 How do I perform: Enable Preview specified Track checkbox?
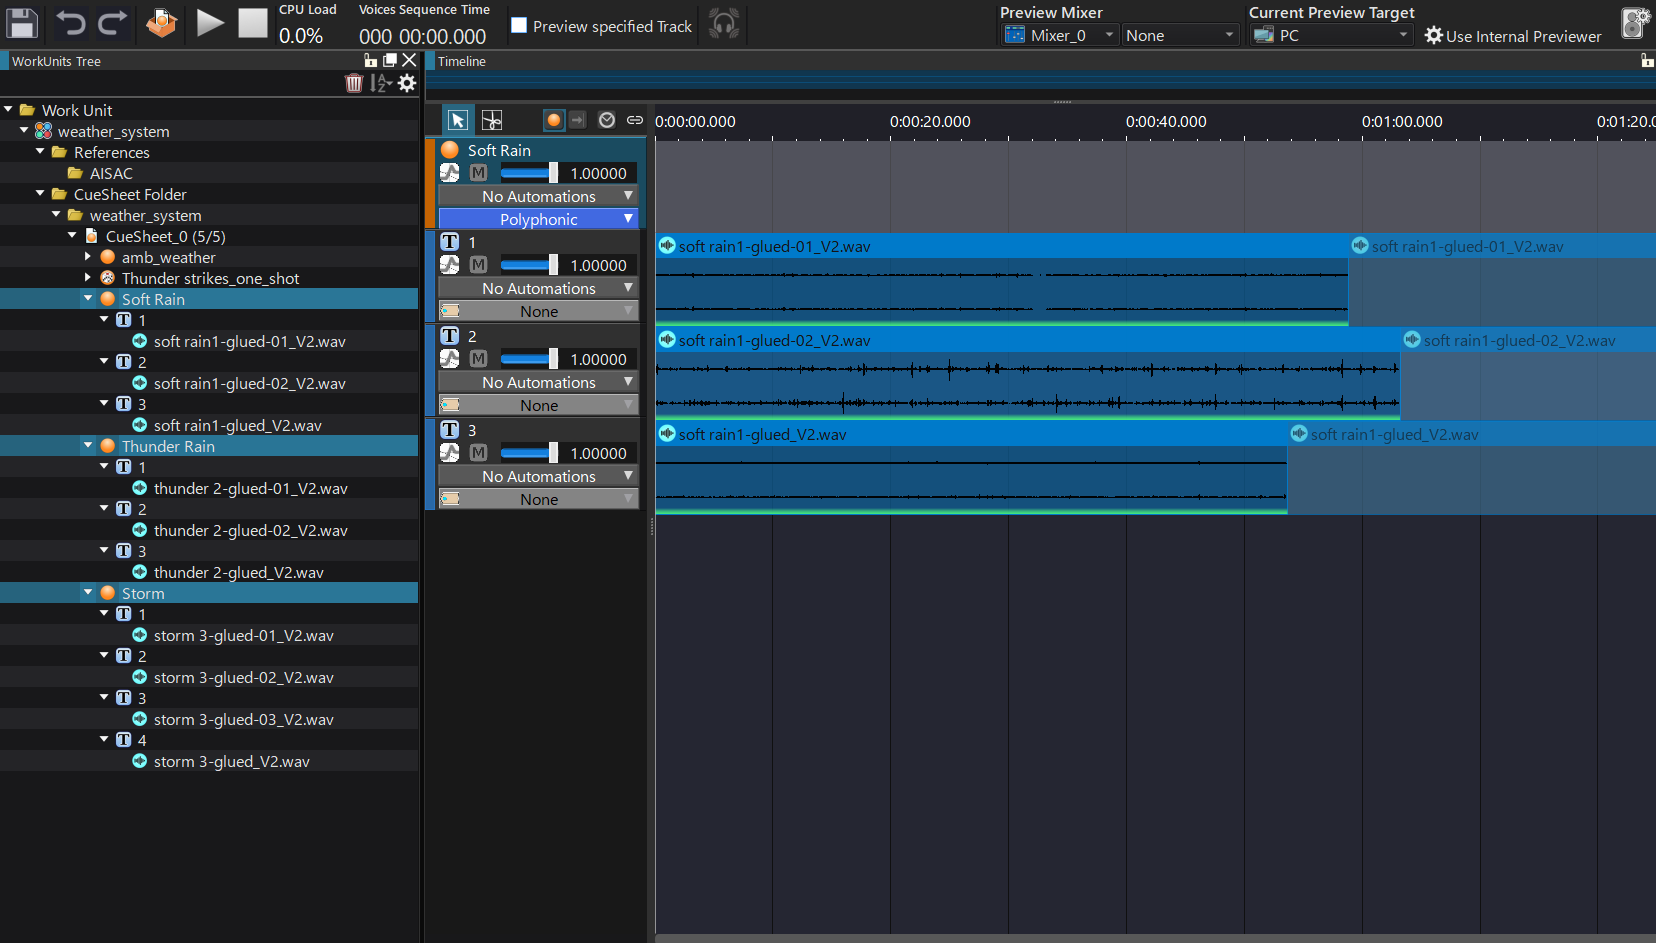tap(519, 26)
